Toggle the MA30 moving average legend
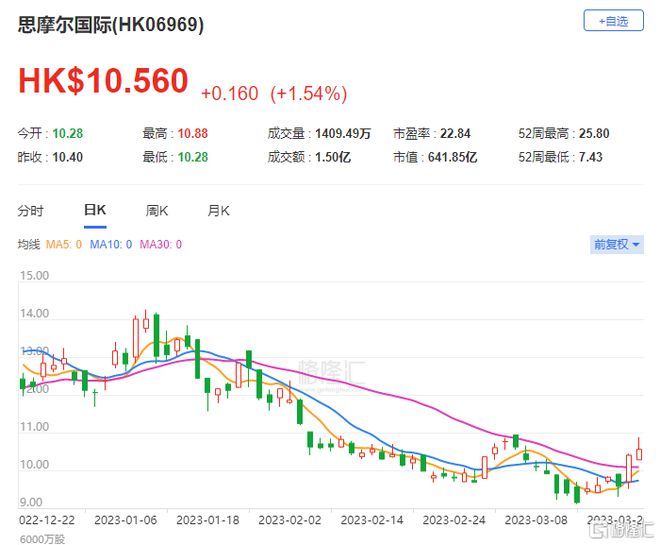 (163, 244)
